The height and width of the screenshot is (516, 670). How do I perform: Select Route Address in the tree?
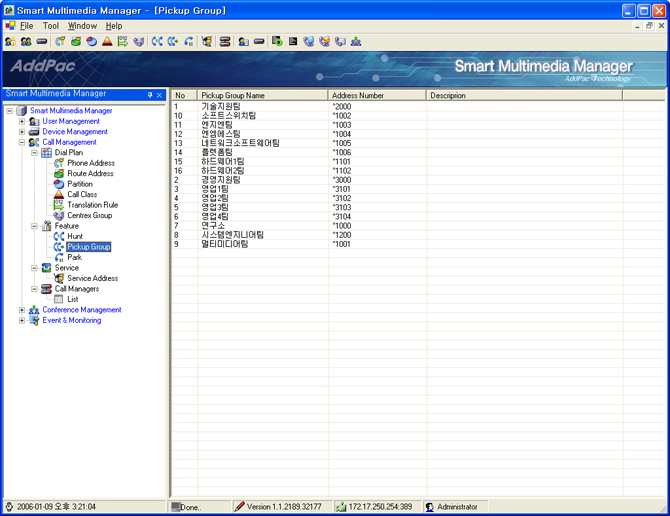click(x=90, y=174)
